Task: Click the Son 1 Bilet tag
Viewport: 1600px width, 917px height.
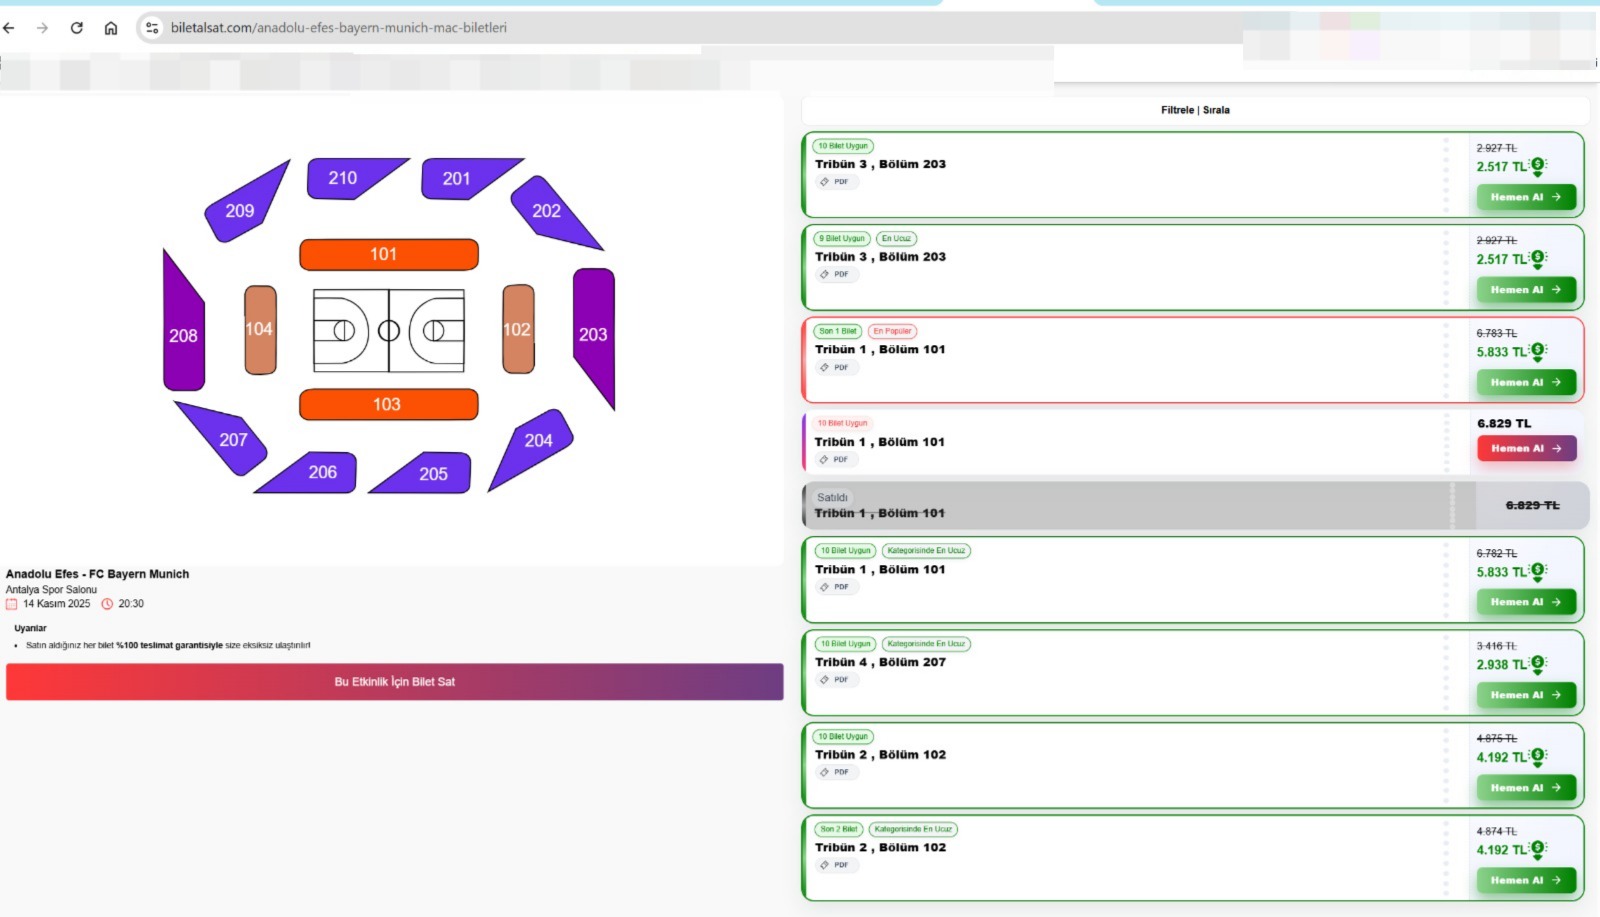Action: 838,331
